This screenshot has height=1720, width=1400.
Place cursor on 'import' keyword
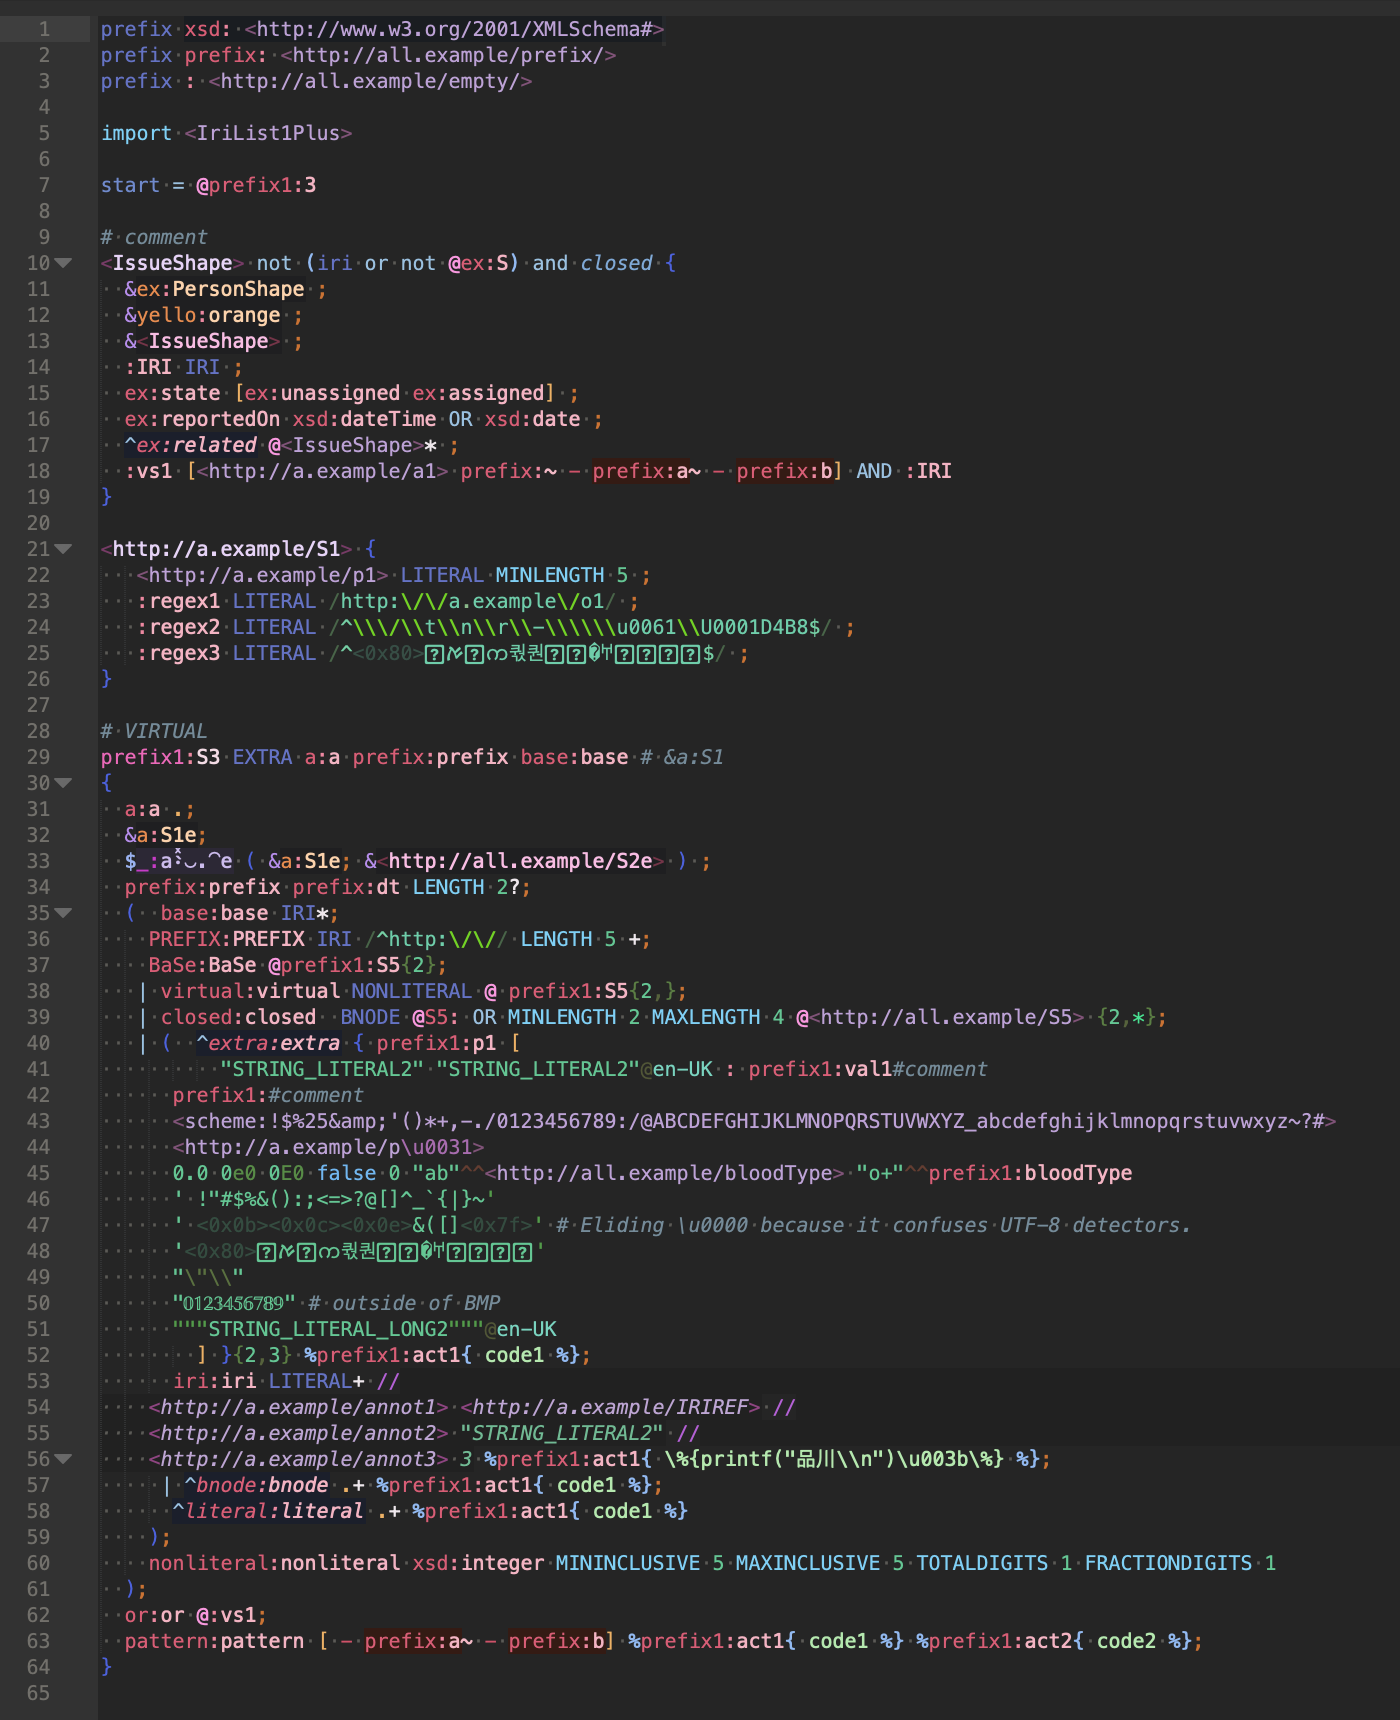tap(136, 133)
